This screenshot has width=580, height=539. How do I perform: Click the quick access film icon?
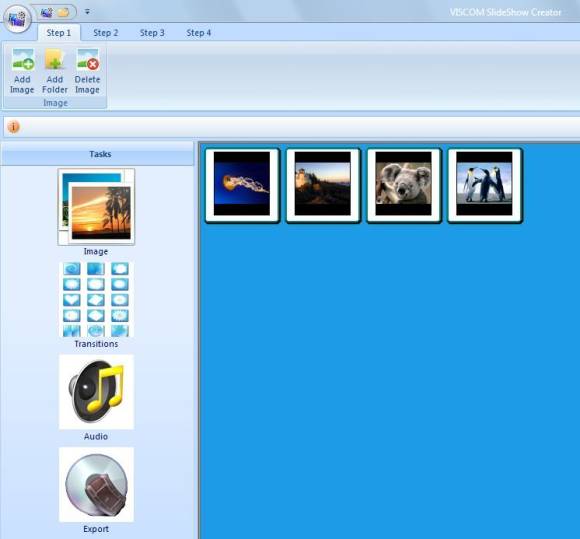pos(47,12)
